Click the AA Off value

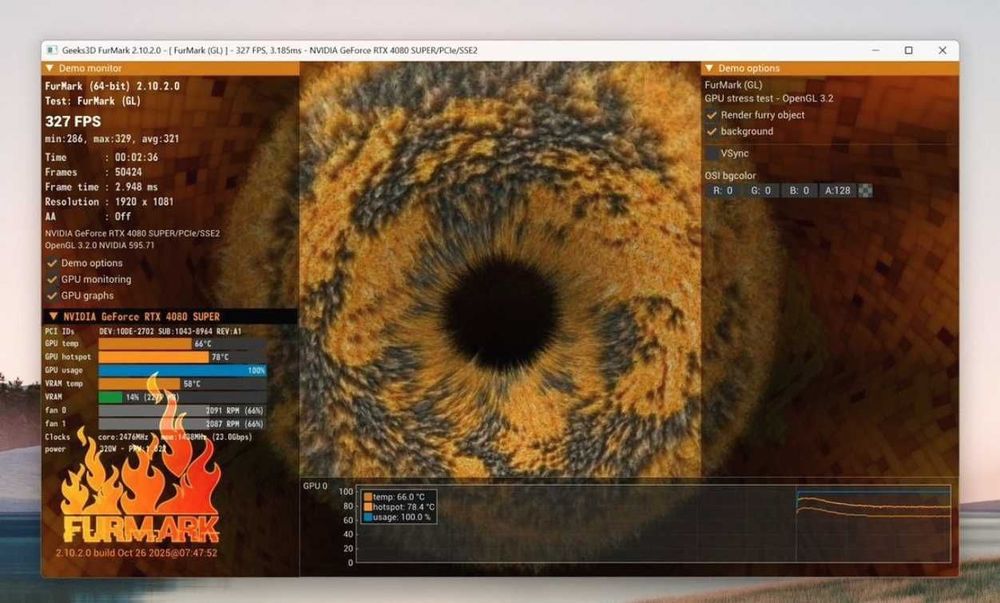tap(123, 216)
